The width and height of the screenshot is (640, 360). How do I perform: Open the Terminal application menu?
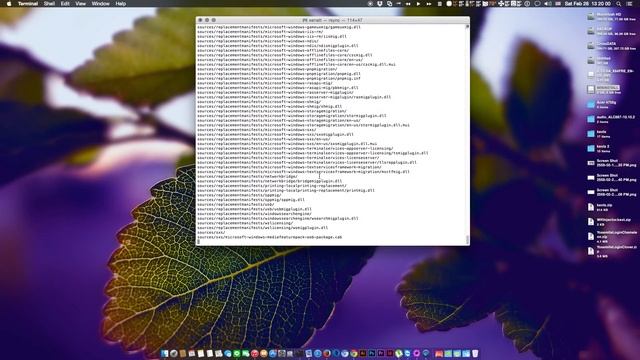(28, 4)
